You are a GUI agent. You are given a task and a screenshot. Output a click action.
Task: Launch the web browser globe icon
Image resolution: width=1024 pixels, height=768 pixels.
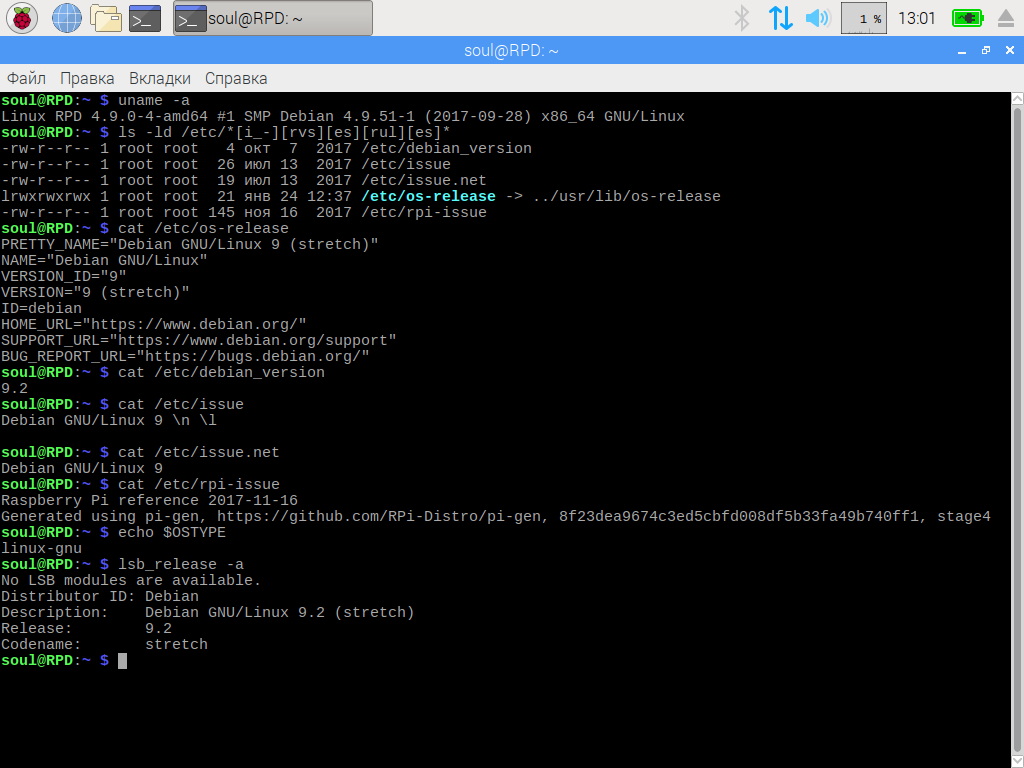[x=67, y=18]
